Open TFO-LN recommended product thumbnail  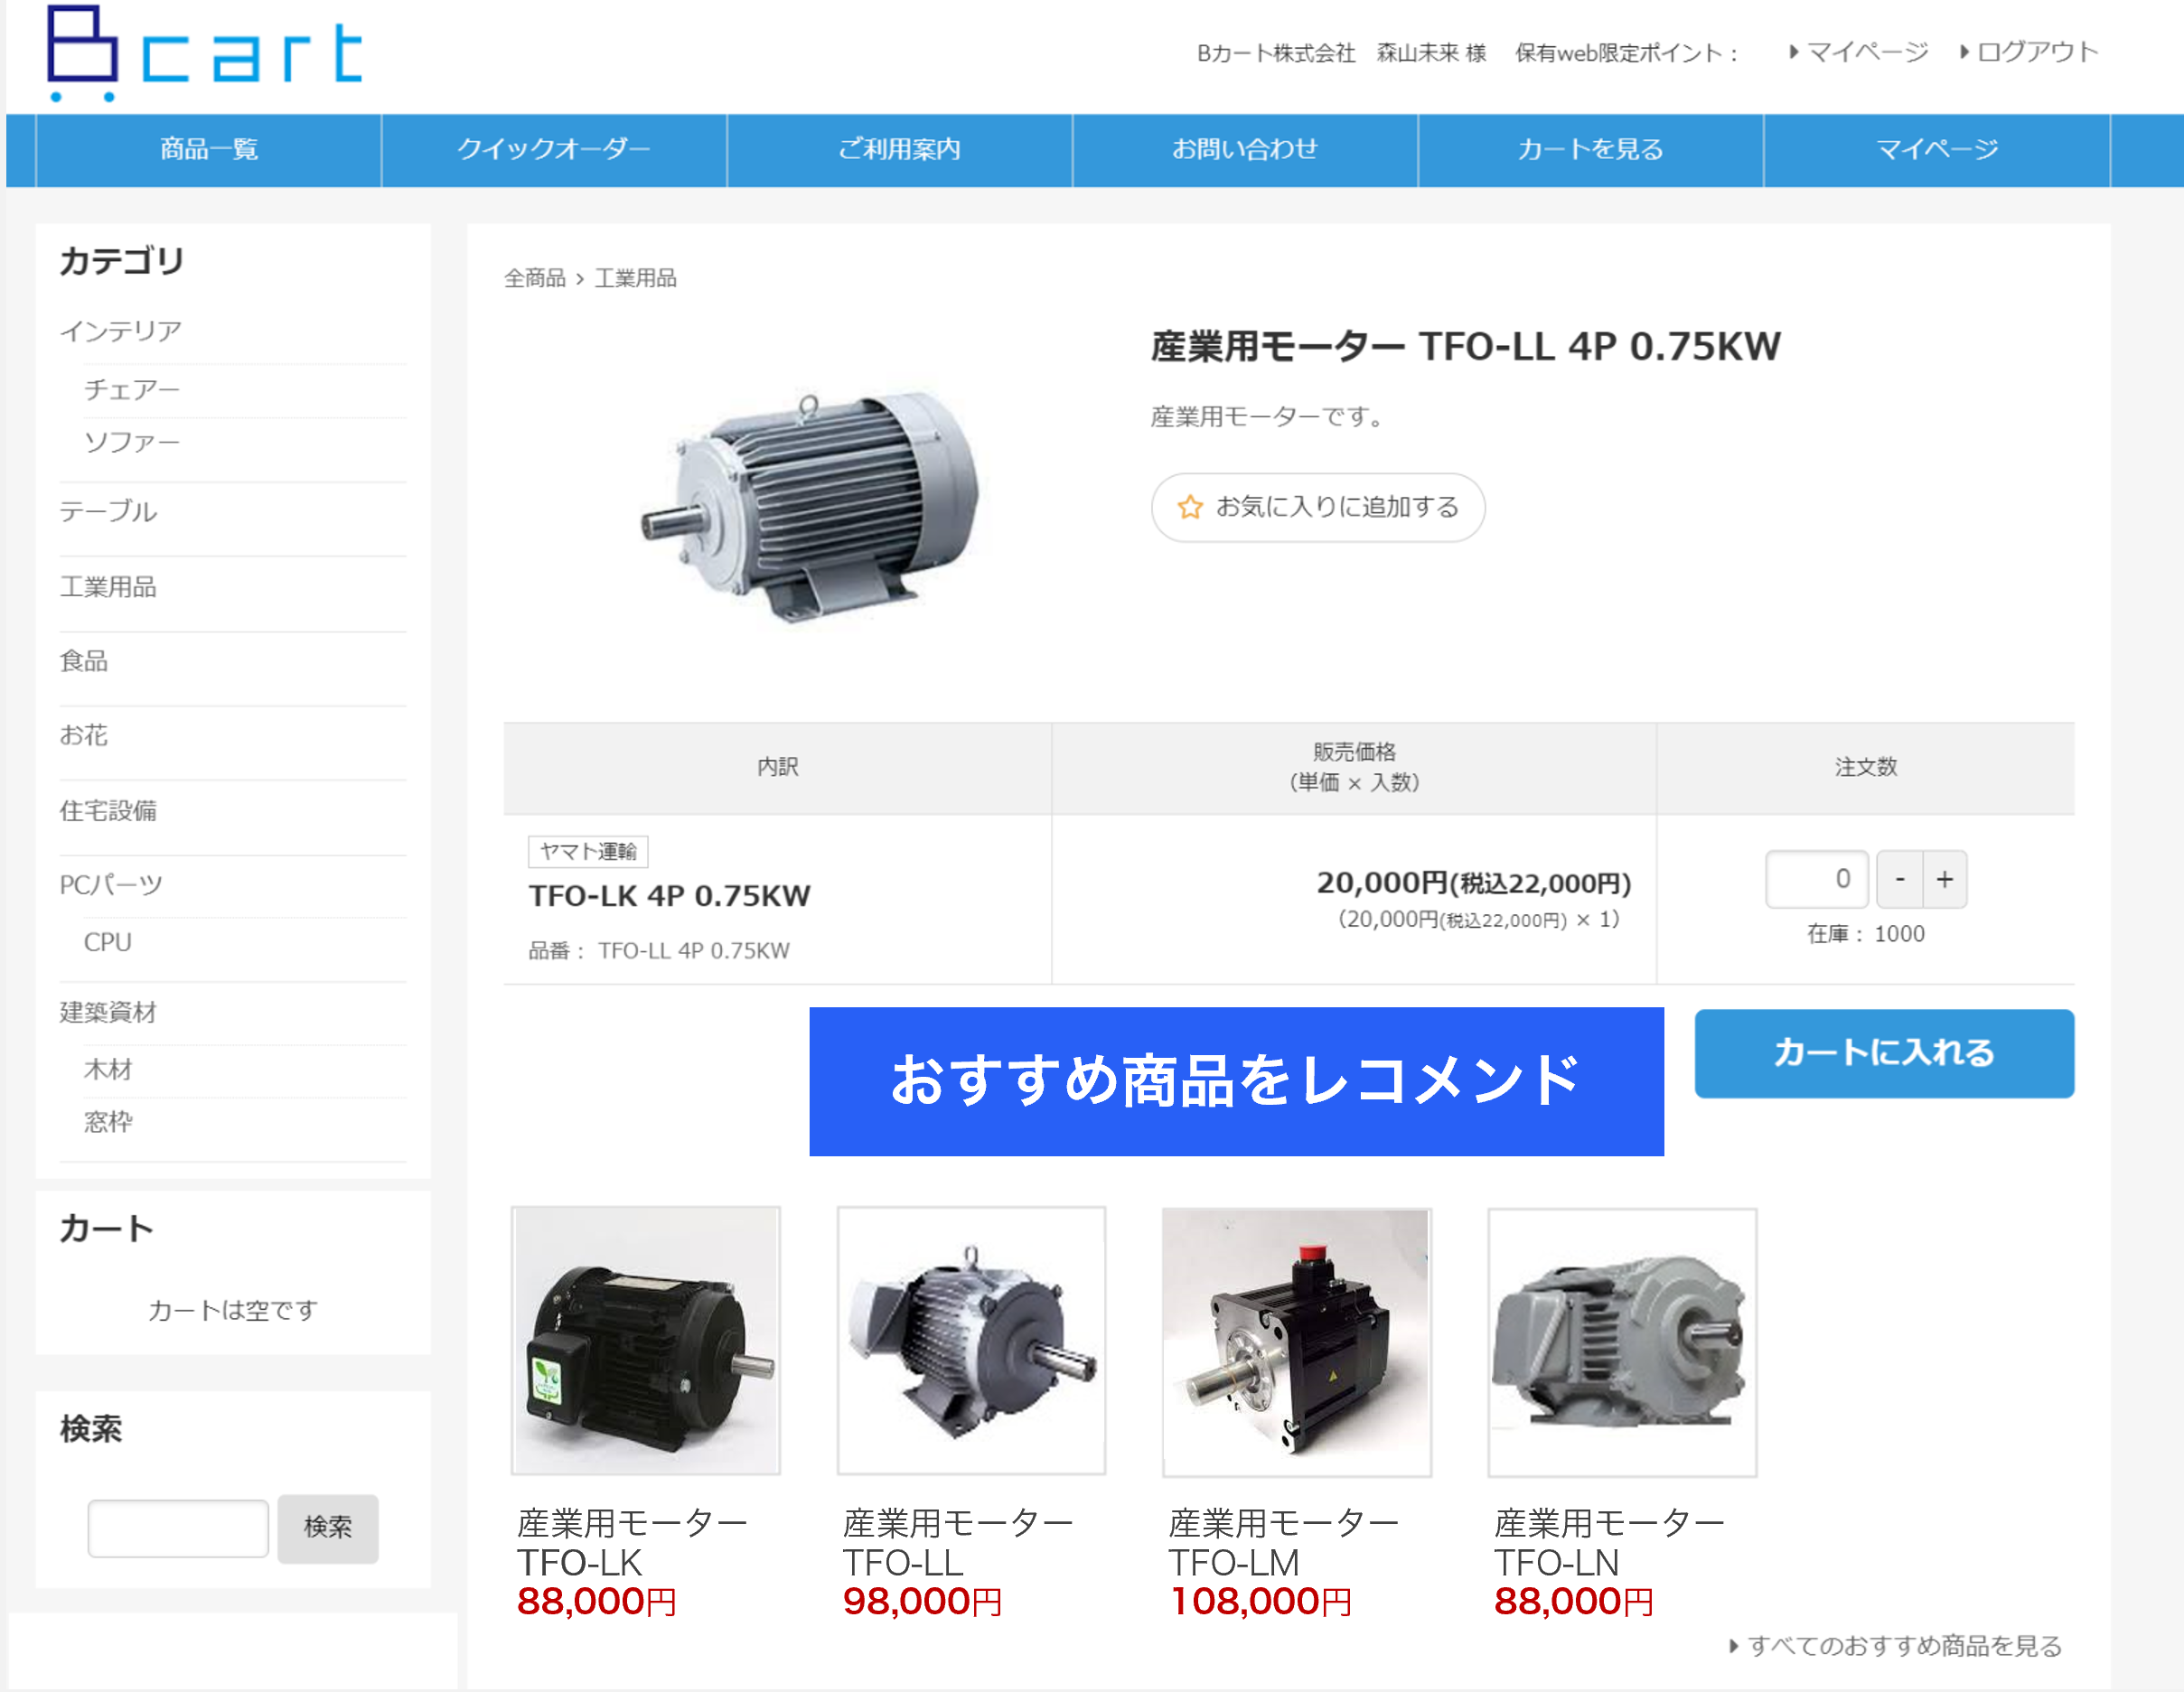pyautogui.click(x=1622, y=1342)
